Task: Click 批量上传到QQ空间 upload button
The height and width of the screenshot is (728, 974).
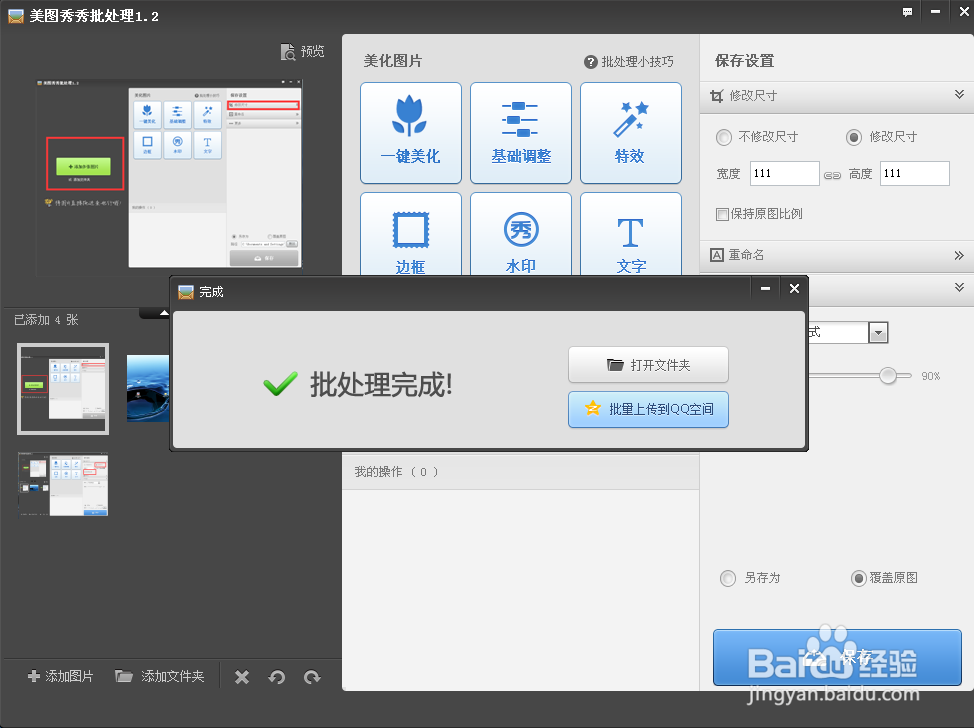Action: [x=648, y=409]
